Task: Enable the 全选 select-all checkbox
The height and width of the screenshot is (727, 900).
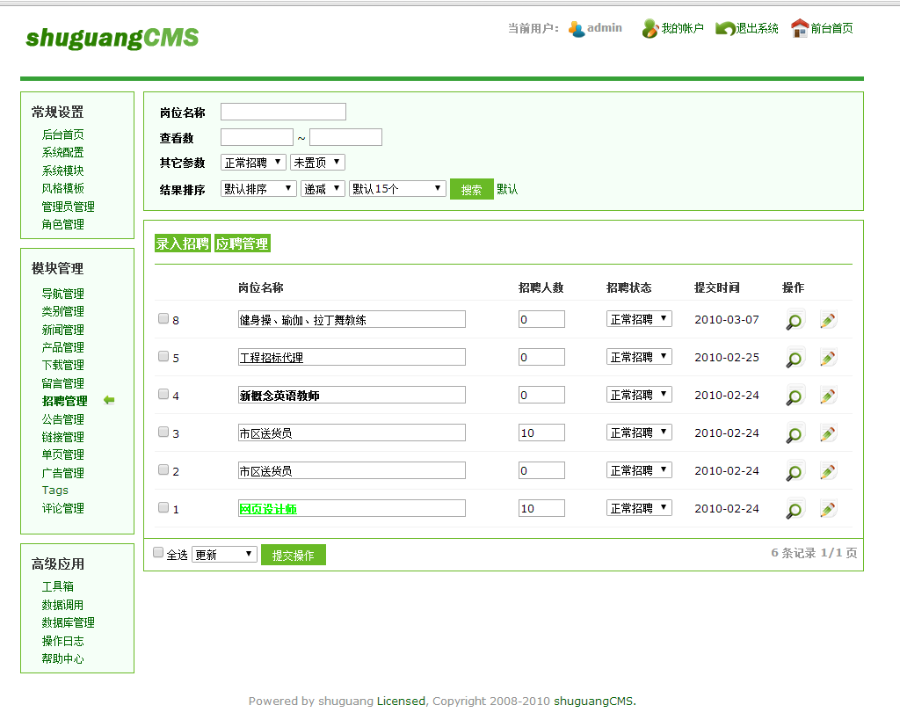Action: coord(157,552)
